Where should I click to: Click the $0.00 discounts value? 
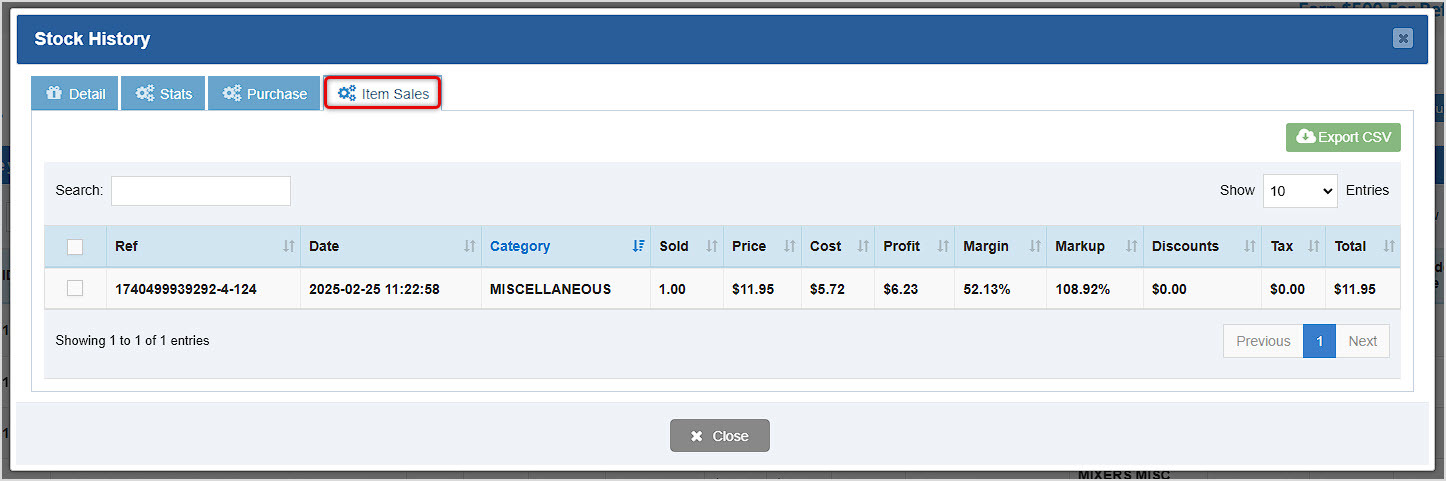[x=1169, y=289]
